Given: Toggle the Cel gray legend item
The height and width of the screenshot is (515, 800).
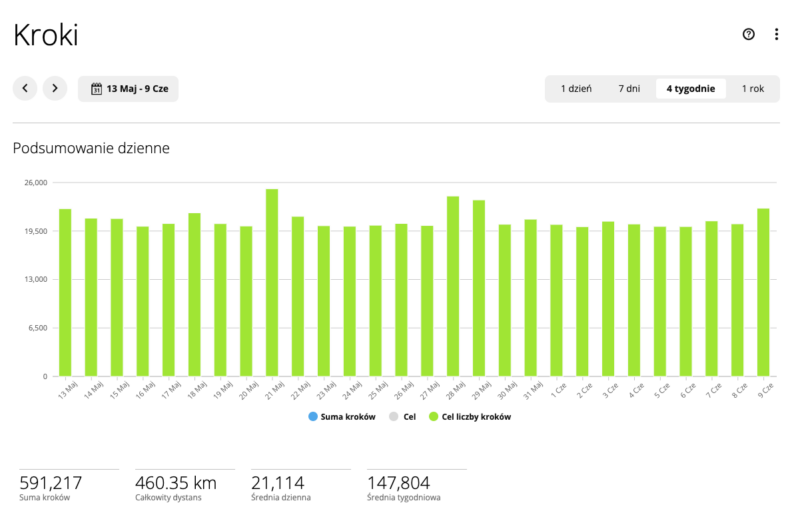Looking at the screenshot, I should point(403,416).
